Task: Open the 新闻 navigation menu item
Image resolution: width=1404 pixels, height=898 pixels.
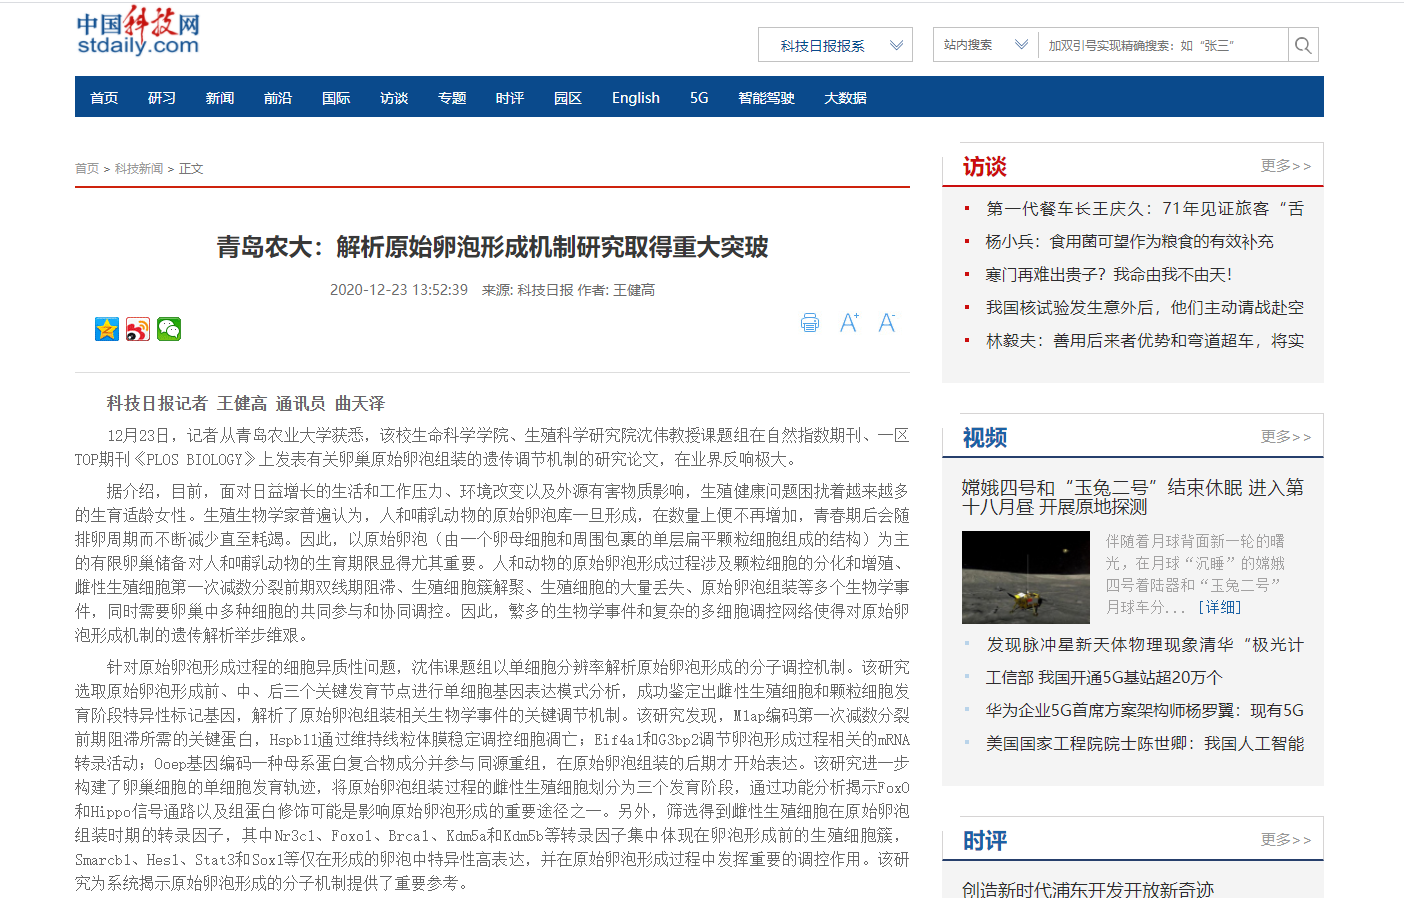Action: [220, 98]
